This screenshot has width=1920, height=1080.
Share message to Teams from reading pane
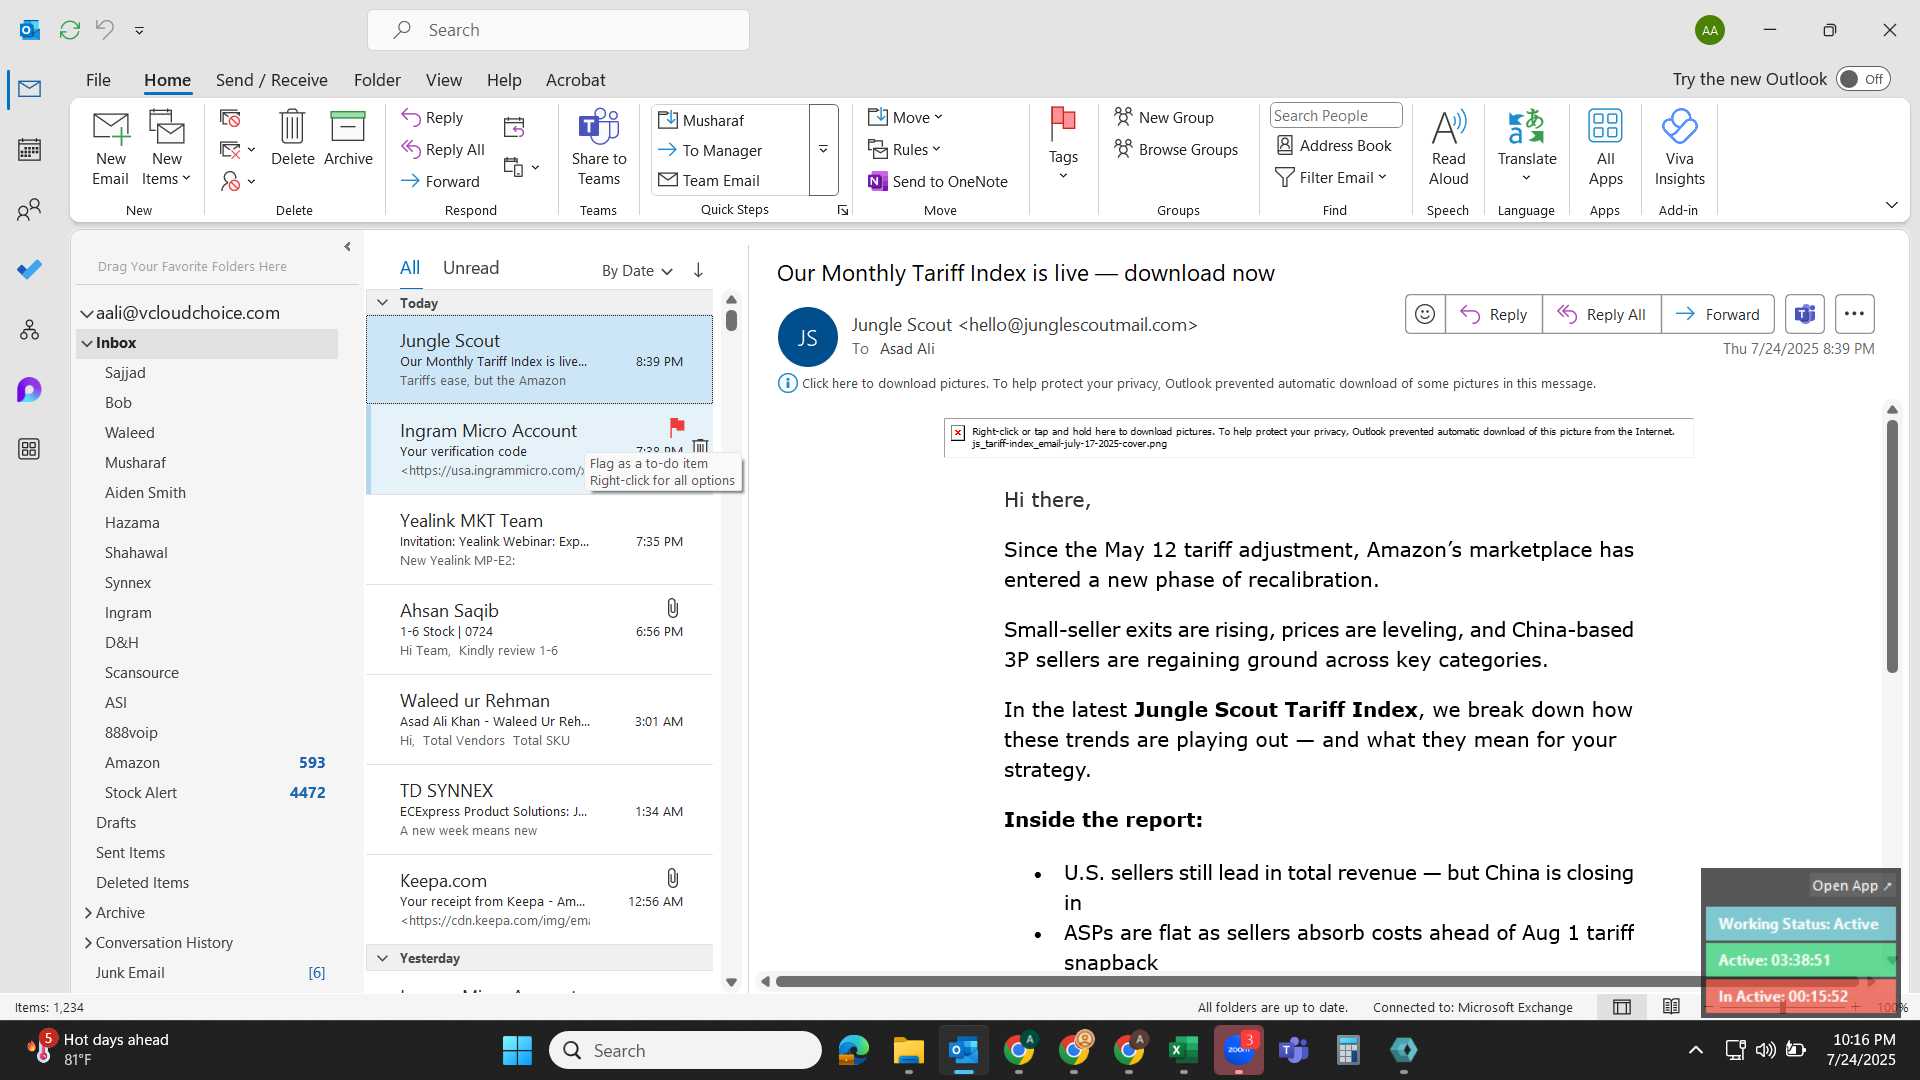(1804, 314)
